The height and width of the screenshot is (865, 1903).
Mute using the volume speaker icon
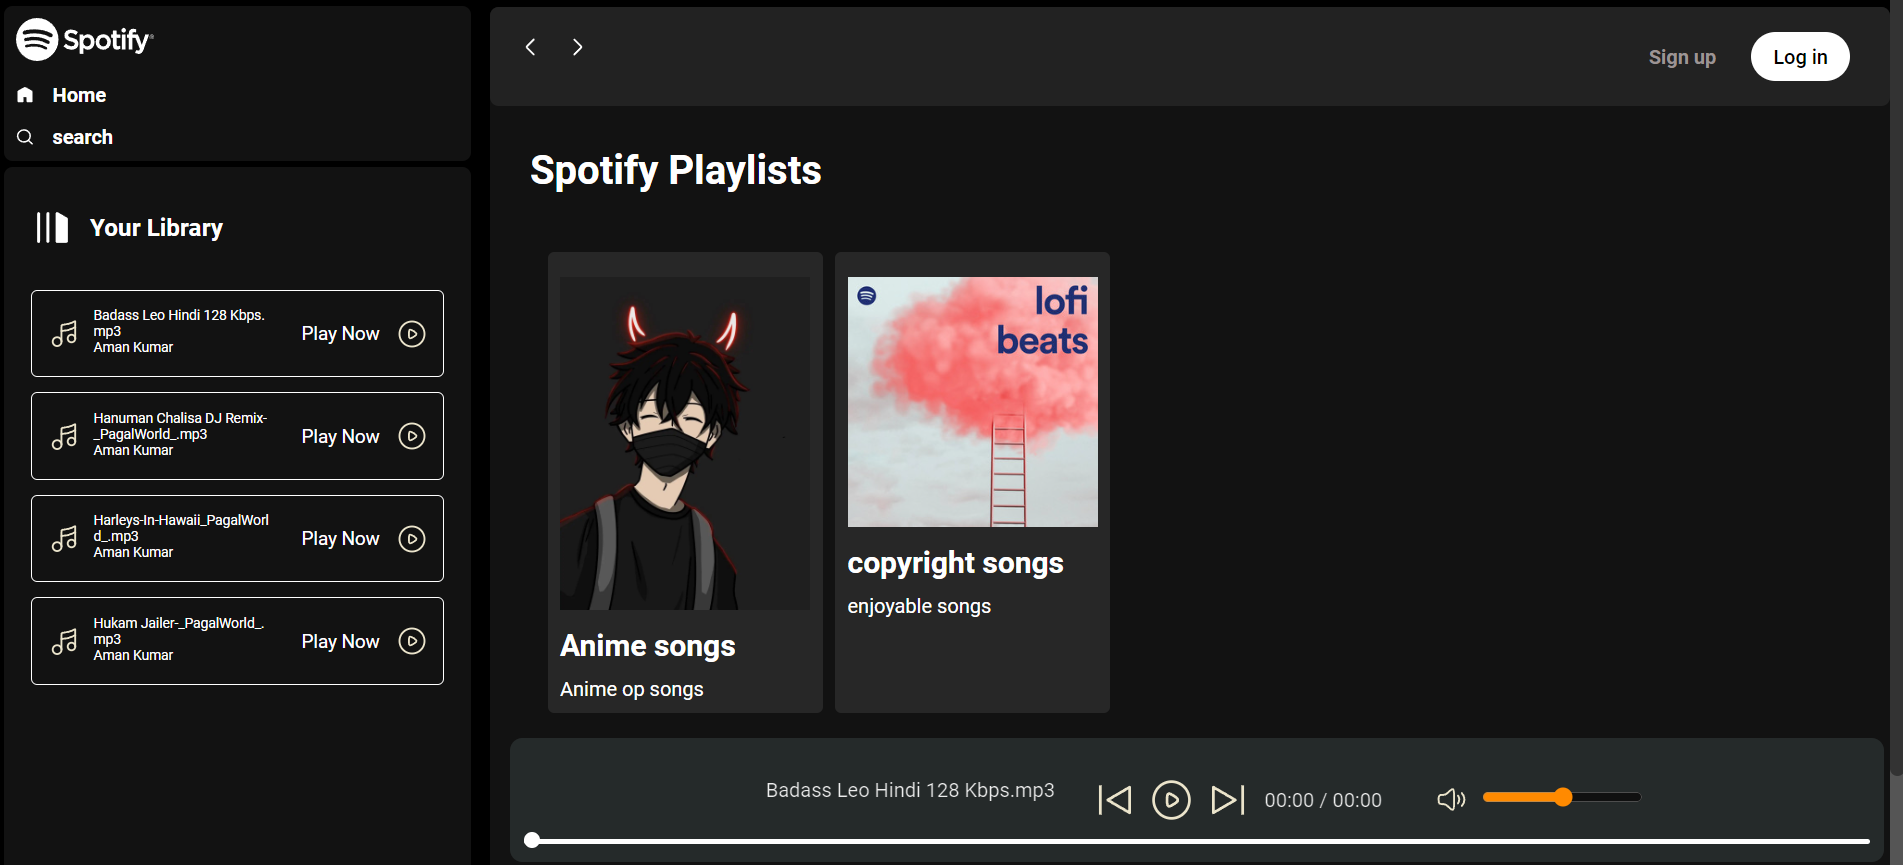1451,799
